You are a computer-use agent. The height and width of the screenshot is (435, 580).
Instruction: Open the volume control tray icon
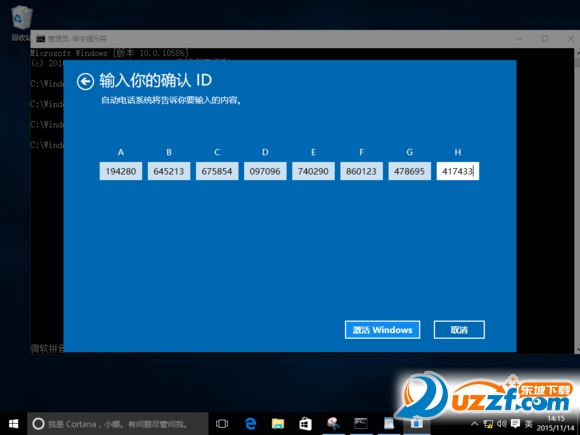coord(502,424)
